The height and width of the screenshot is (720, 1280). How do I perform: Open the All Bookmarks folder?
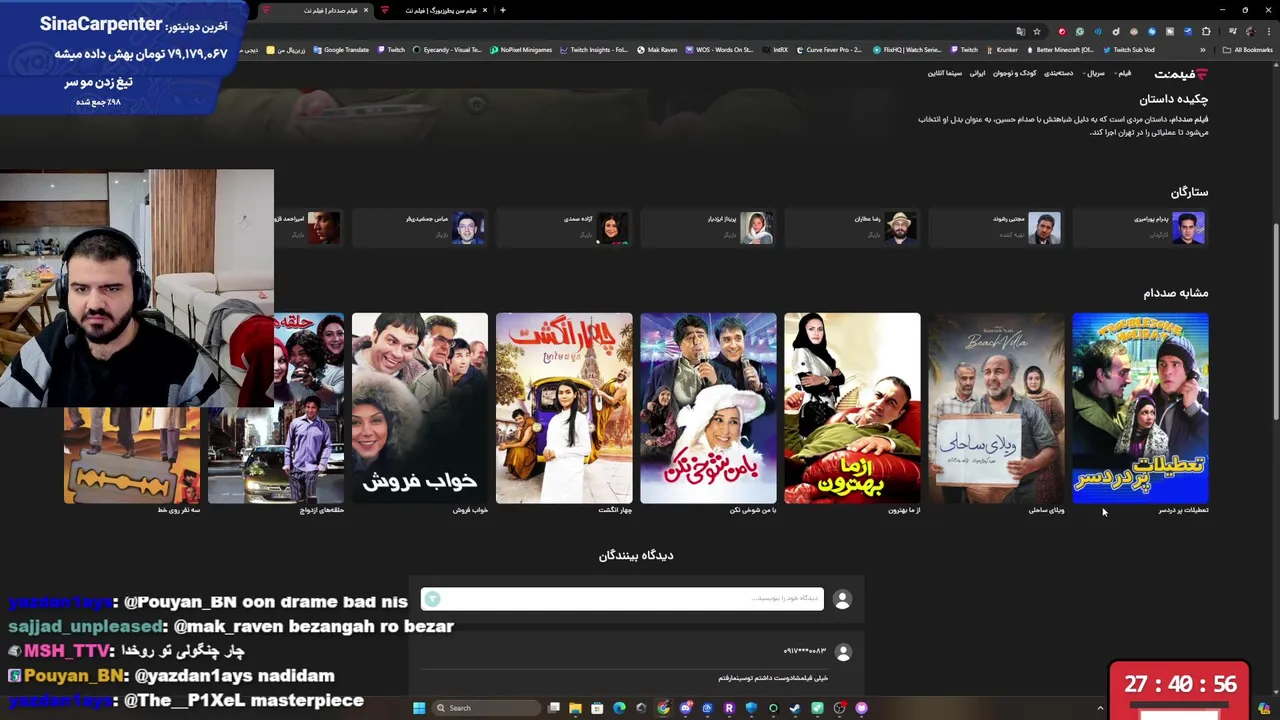coord(1247,50)
